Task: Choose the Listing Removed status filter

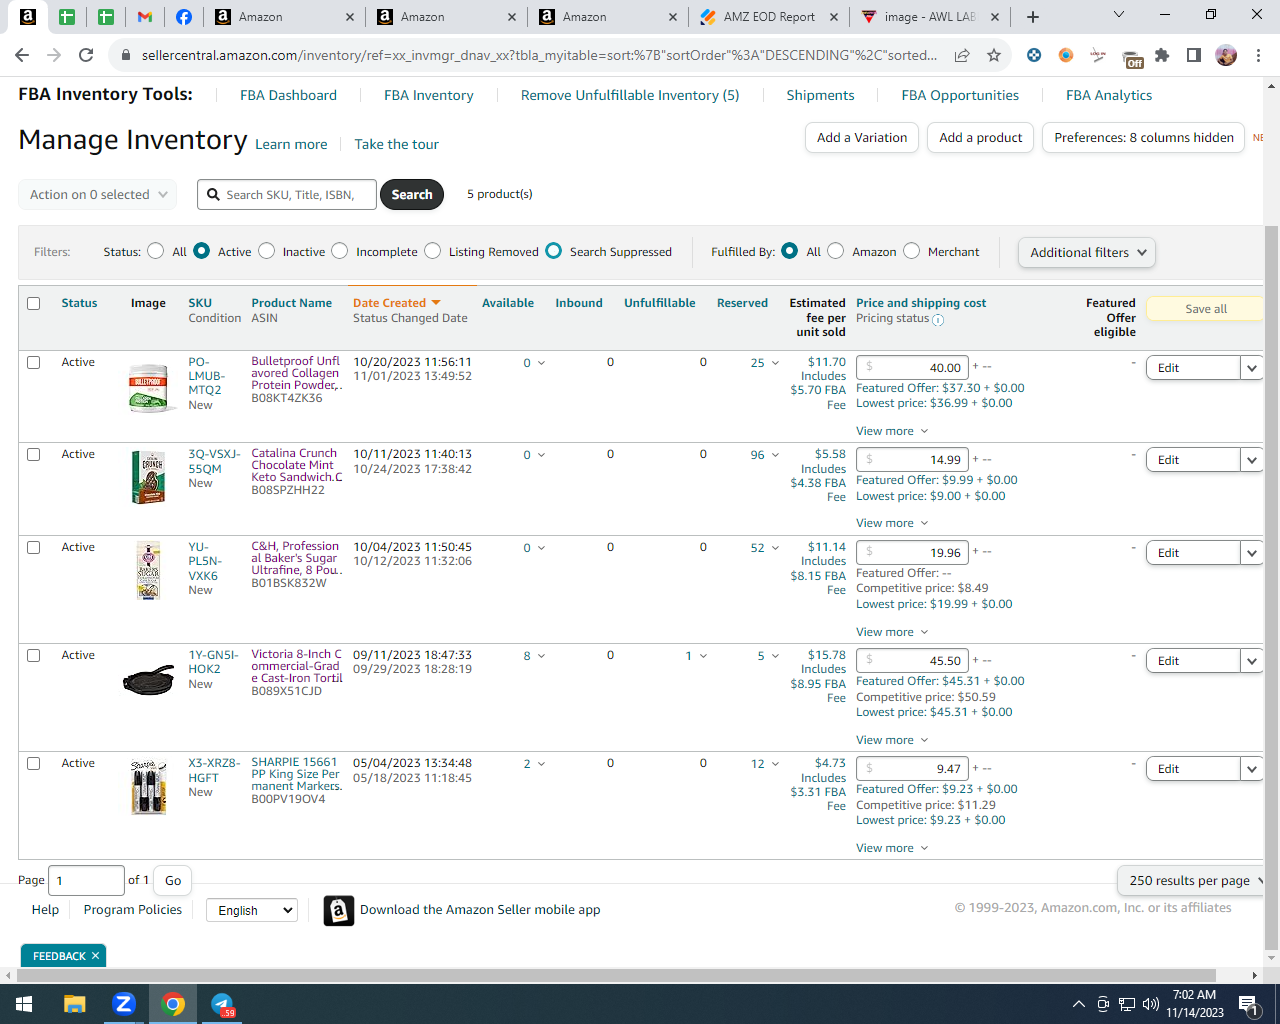Action: [432, 251]
